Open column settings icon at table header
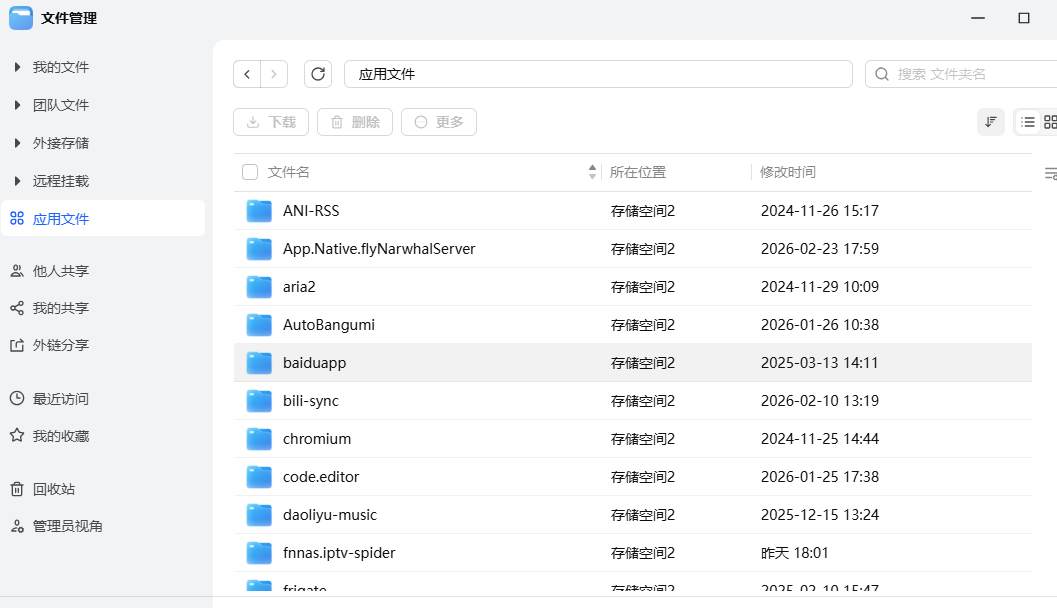This screenshot has height=608, width=1057. (x=1050, y=173)
